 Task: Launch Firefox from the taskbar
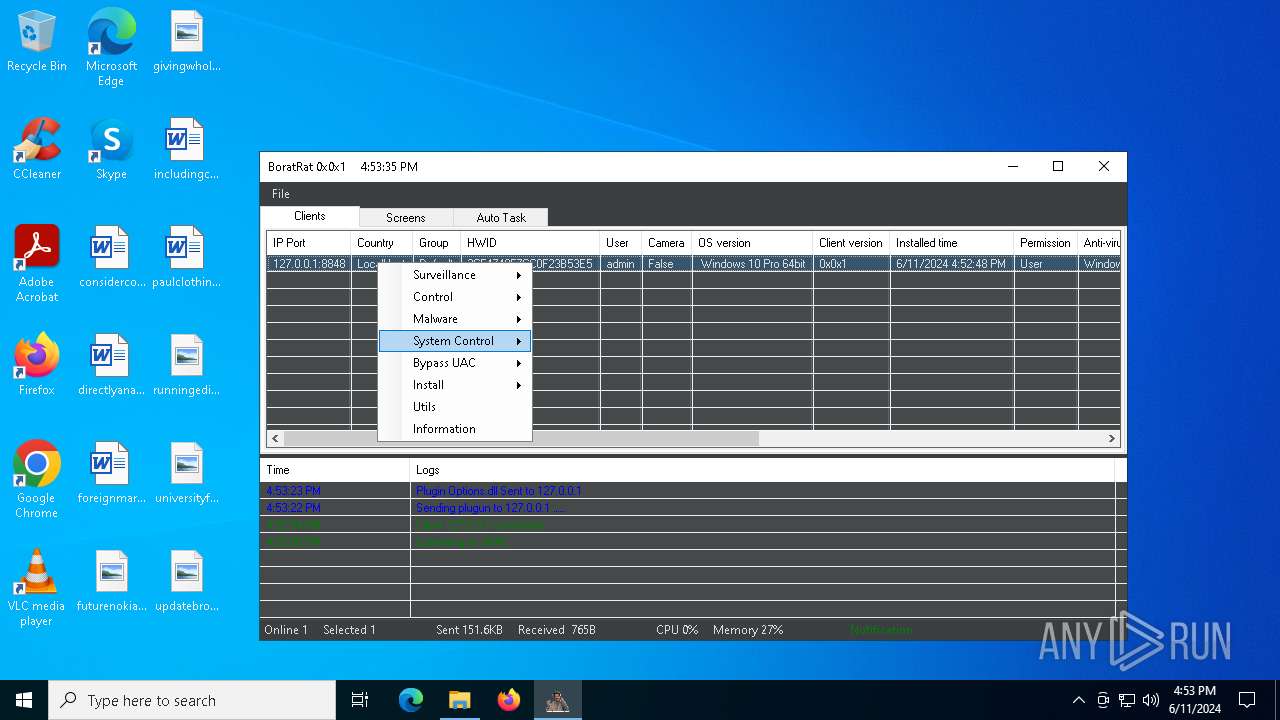(508, 700)
